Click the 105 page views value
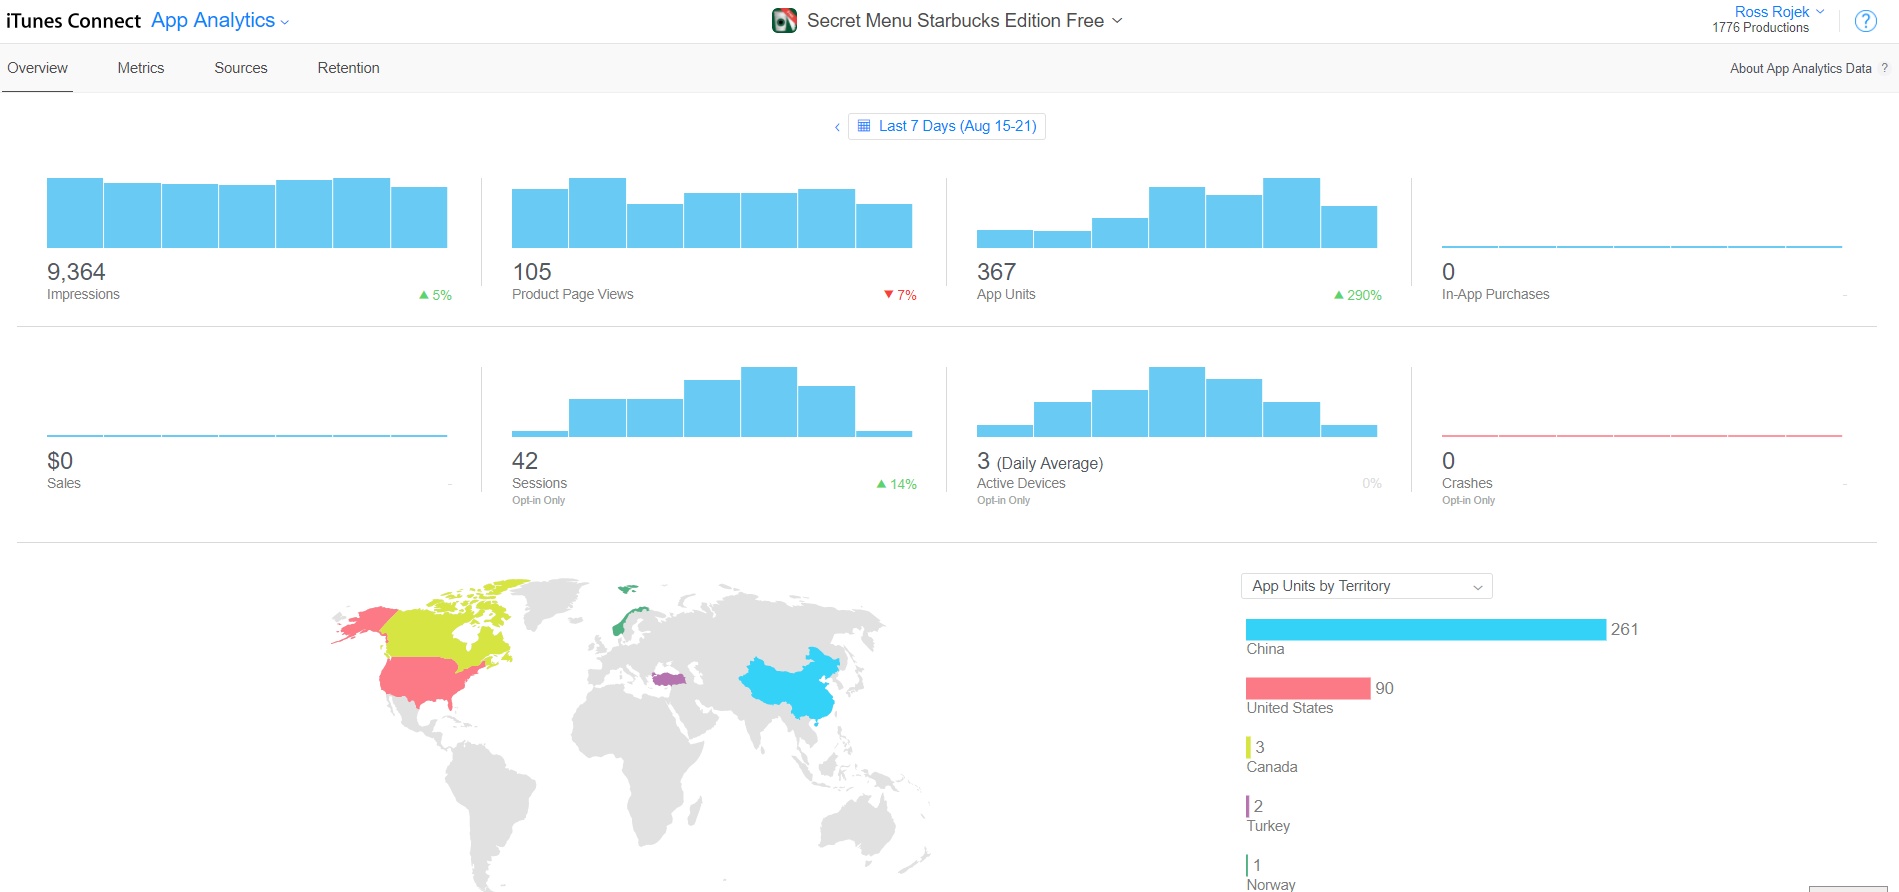Screen dimensions: 1899x892 pos(532,272)
